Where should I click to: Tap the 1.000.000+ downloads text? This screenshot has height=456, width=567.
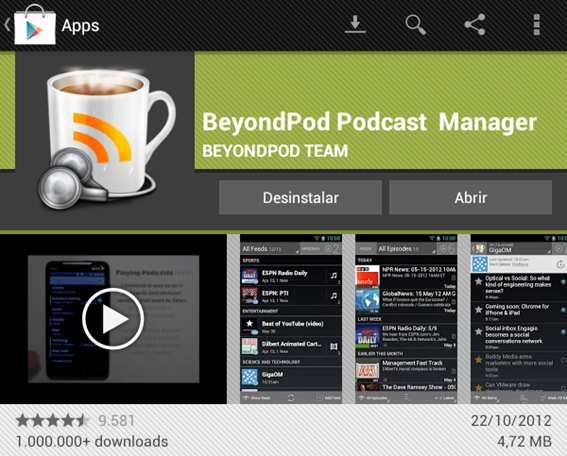pos(92,442)
